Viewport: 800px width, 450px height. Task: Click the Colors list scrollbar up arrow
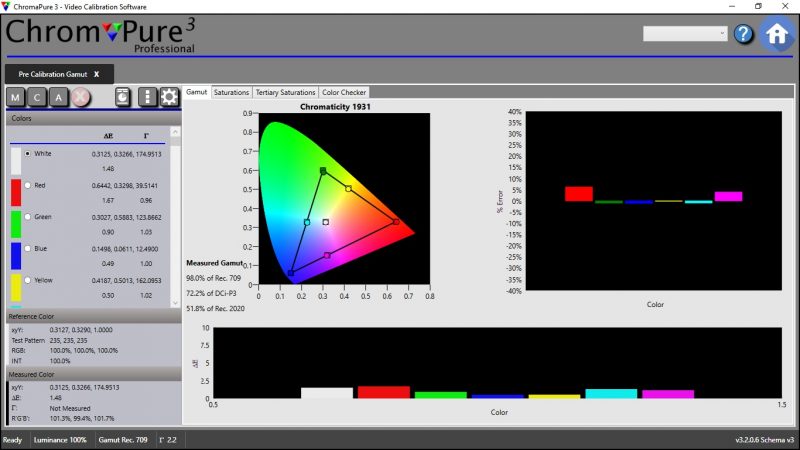(x=176, y=130)
